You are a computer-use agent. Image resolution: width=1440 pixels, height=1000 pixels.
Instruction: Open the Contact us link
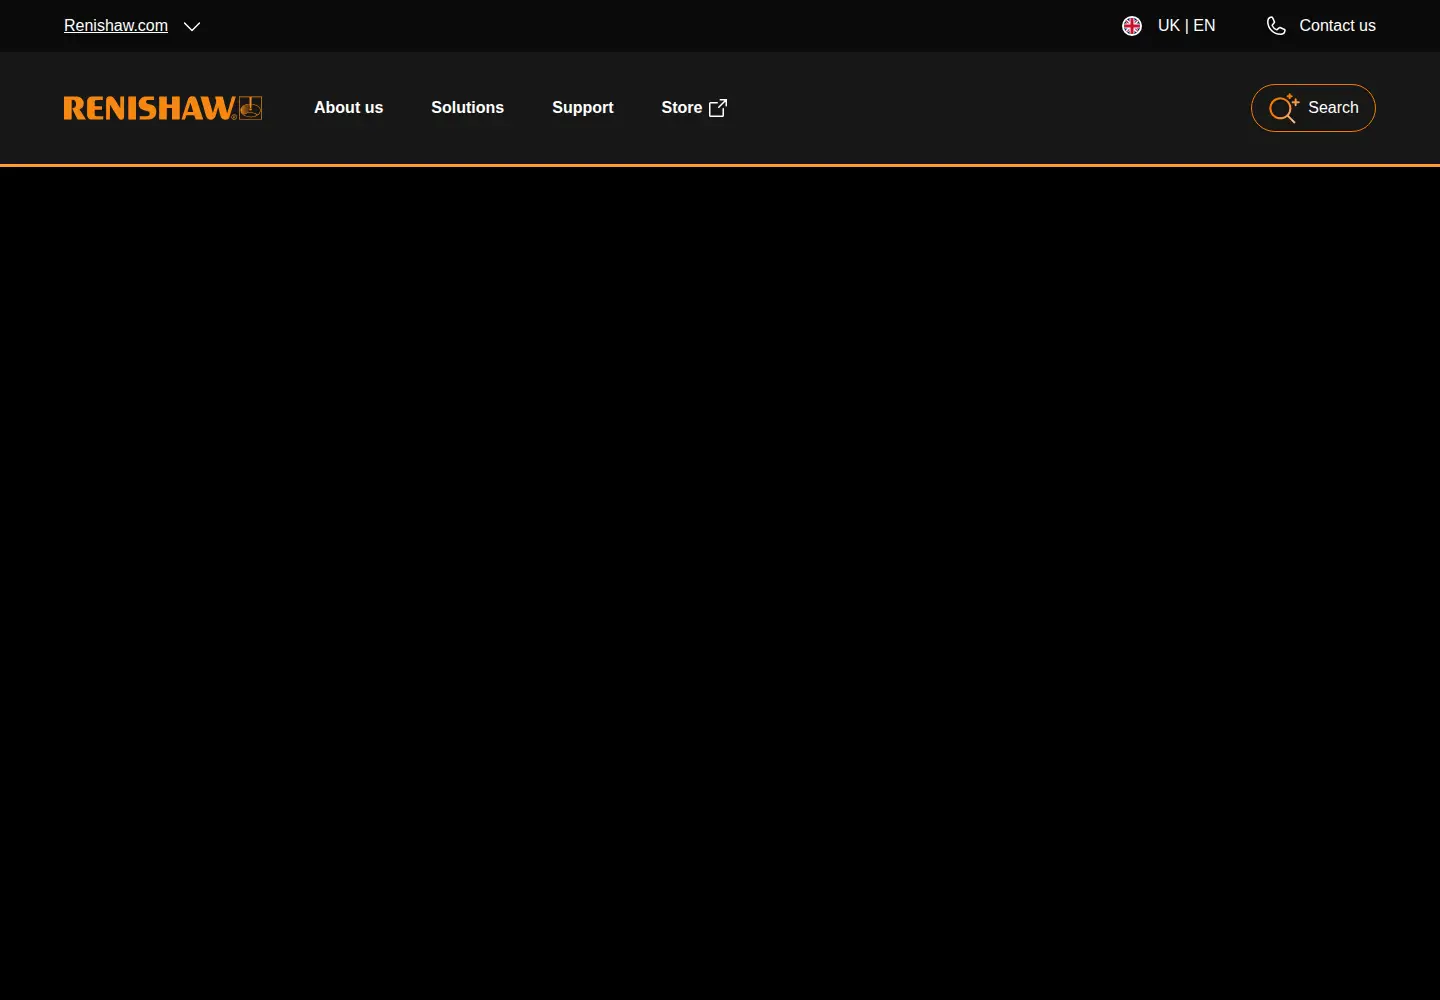tap(1337, 26)
